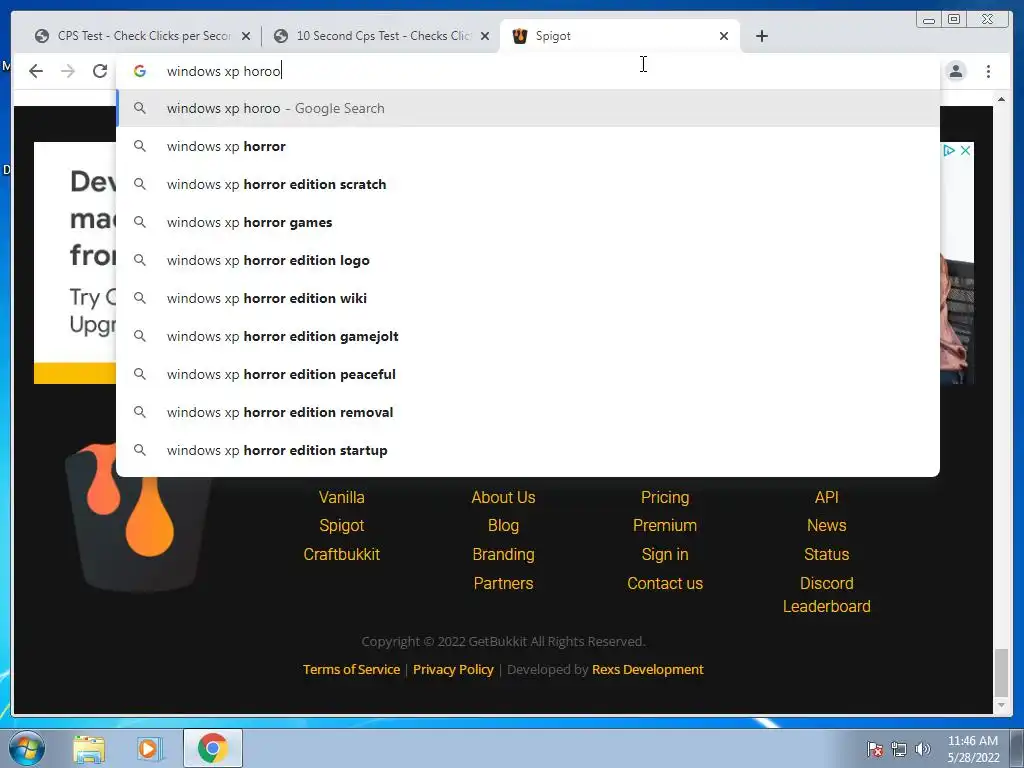The image size is (1024, 768).
Task: Open the volume speaker tray icon
Action: 922,749
